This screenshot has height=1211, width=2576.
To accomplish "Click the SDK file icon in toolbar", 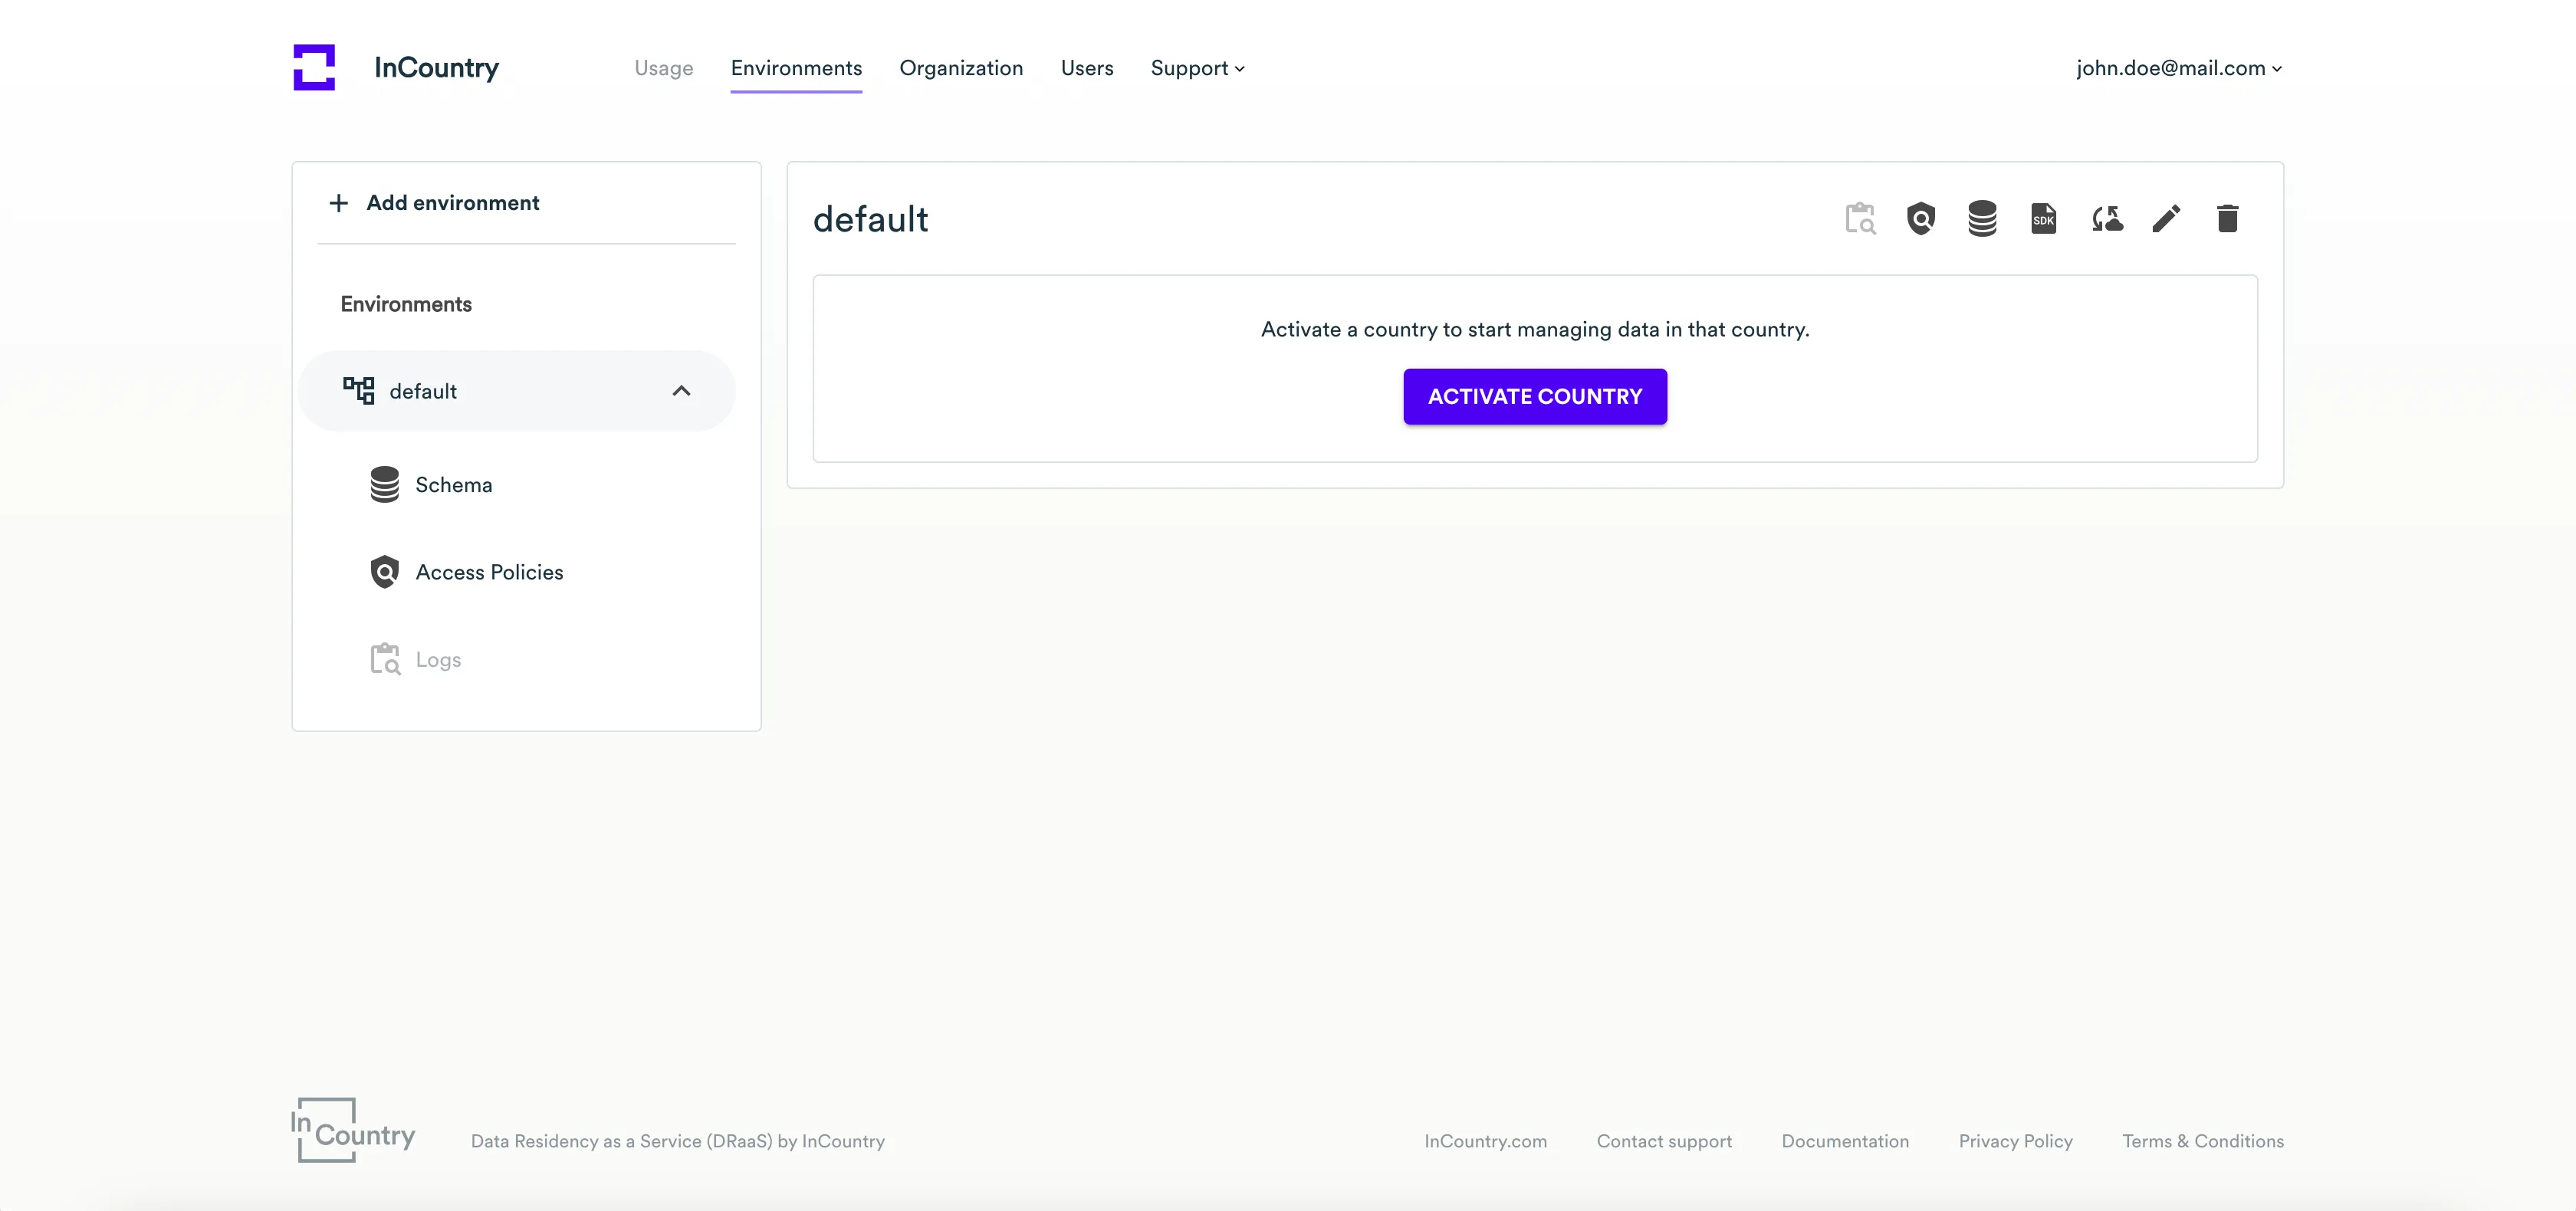I will click(x=2043, y=219).
